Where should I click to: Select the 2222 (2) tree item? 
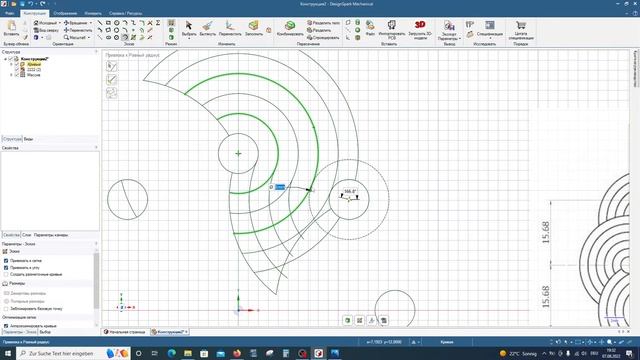click(x=34, y=70)
